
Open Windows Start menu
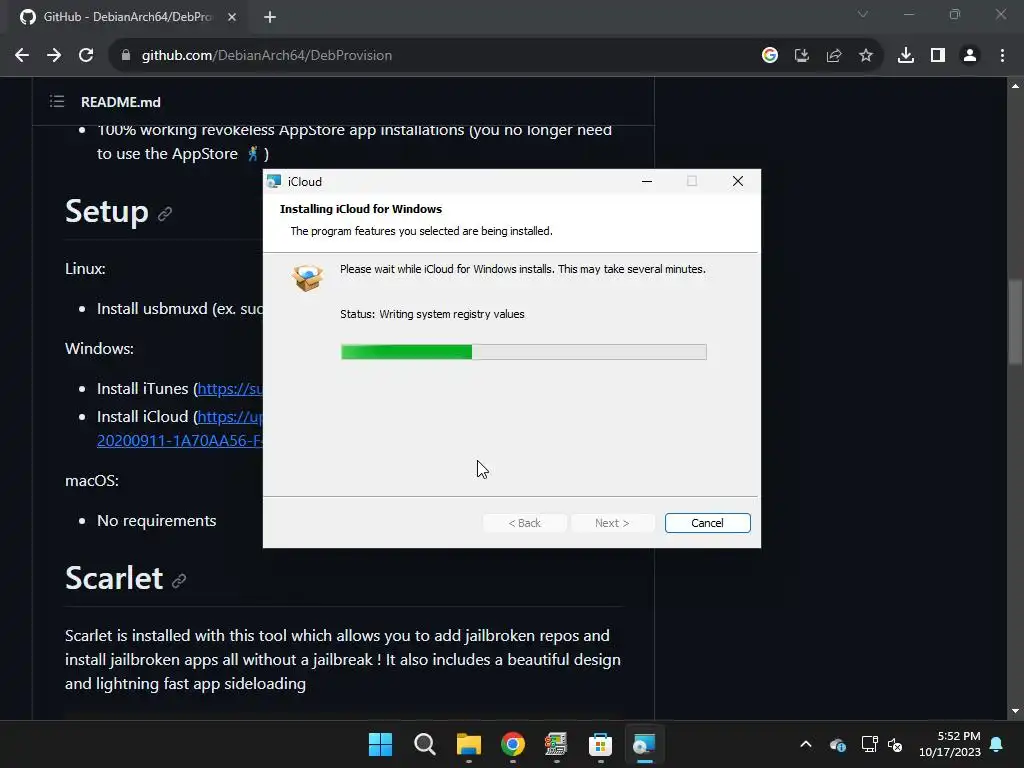click(x=380, y=744)
